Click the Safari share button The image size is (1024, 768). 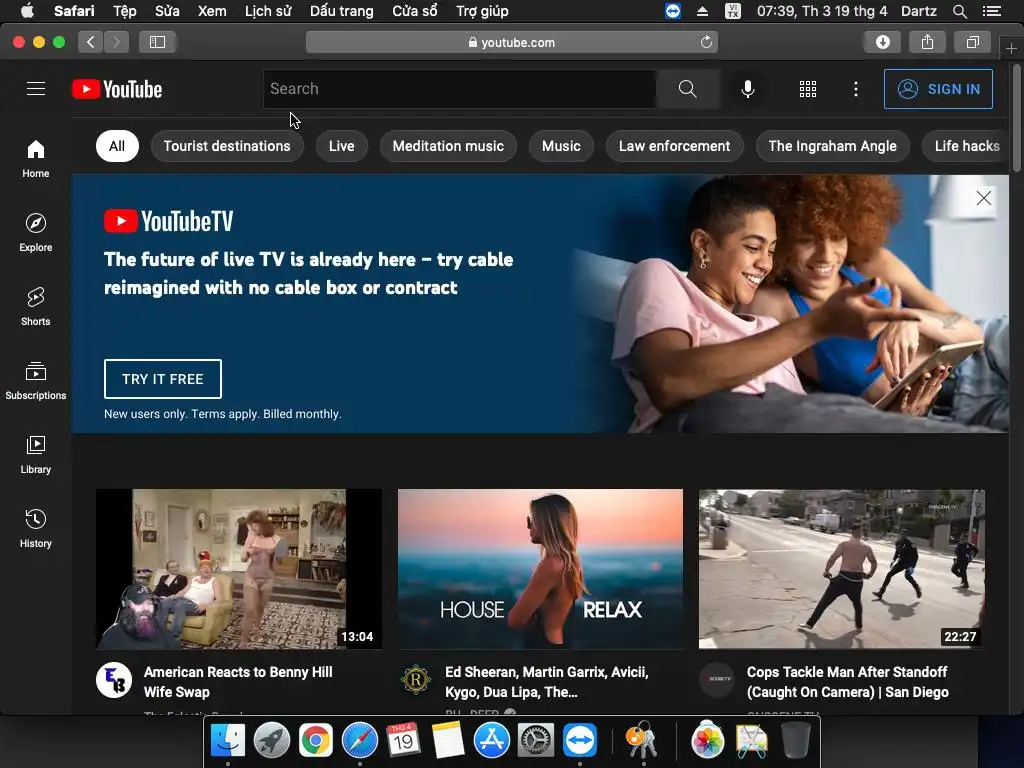coord(927,42)
